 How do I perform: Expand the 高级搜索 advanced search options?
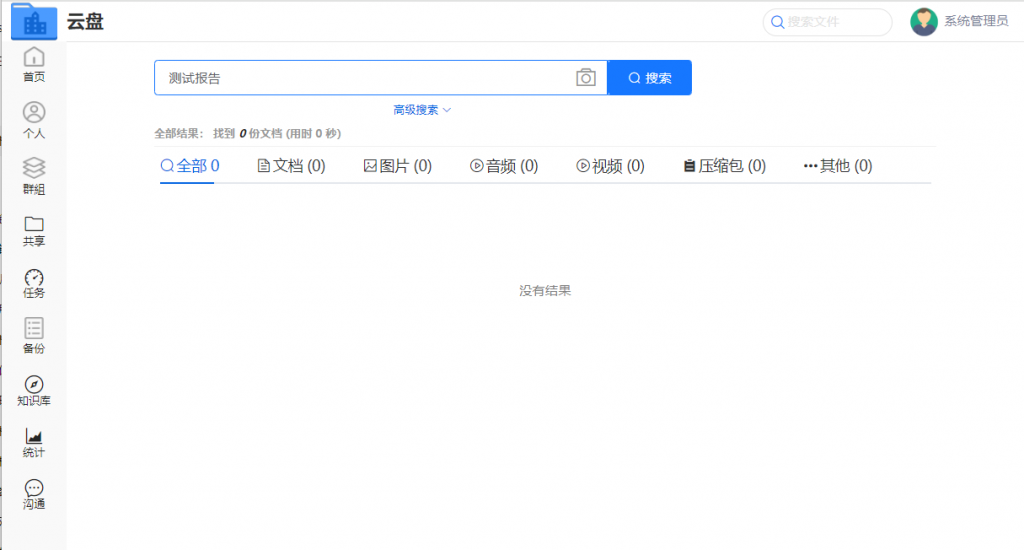point(422,110)
